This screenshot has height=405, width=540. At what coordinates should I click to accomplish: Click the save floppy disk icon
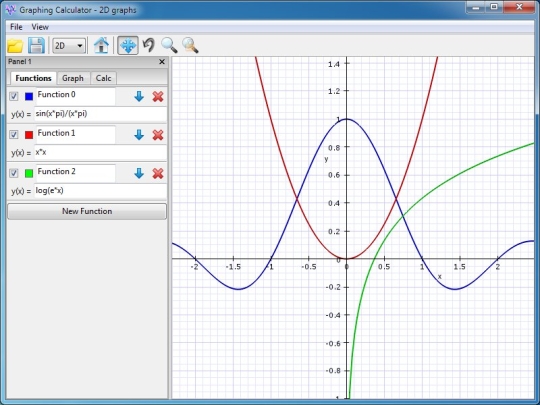click(36, 45)
